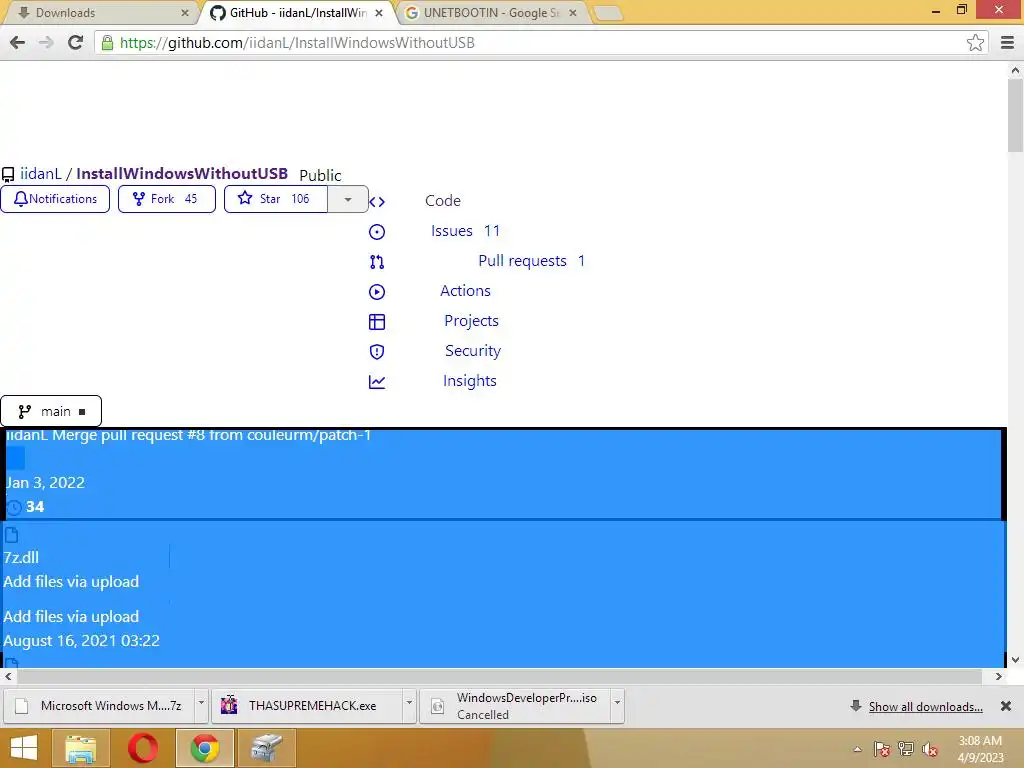This screenshot has height=768, width=1024.
Task: Open the Microsoft Windows M....7z downloaded file
Action: 99,706
